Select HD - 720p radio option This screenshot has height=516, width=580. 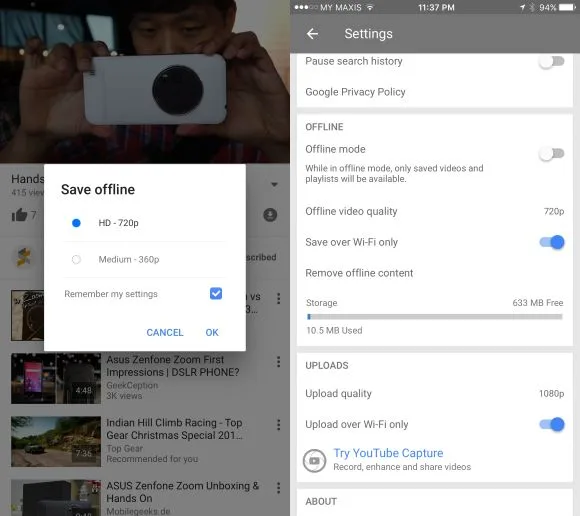[x=76, y=223]
